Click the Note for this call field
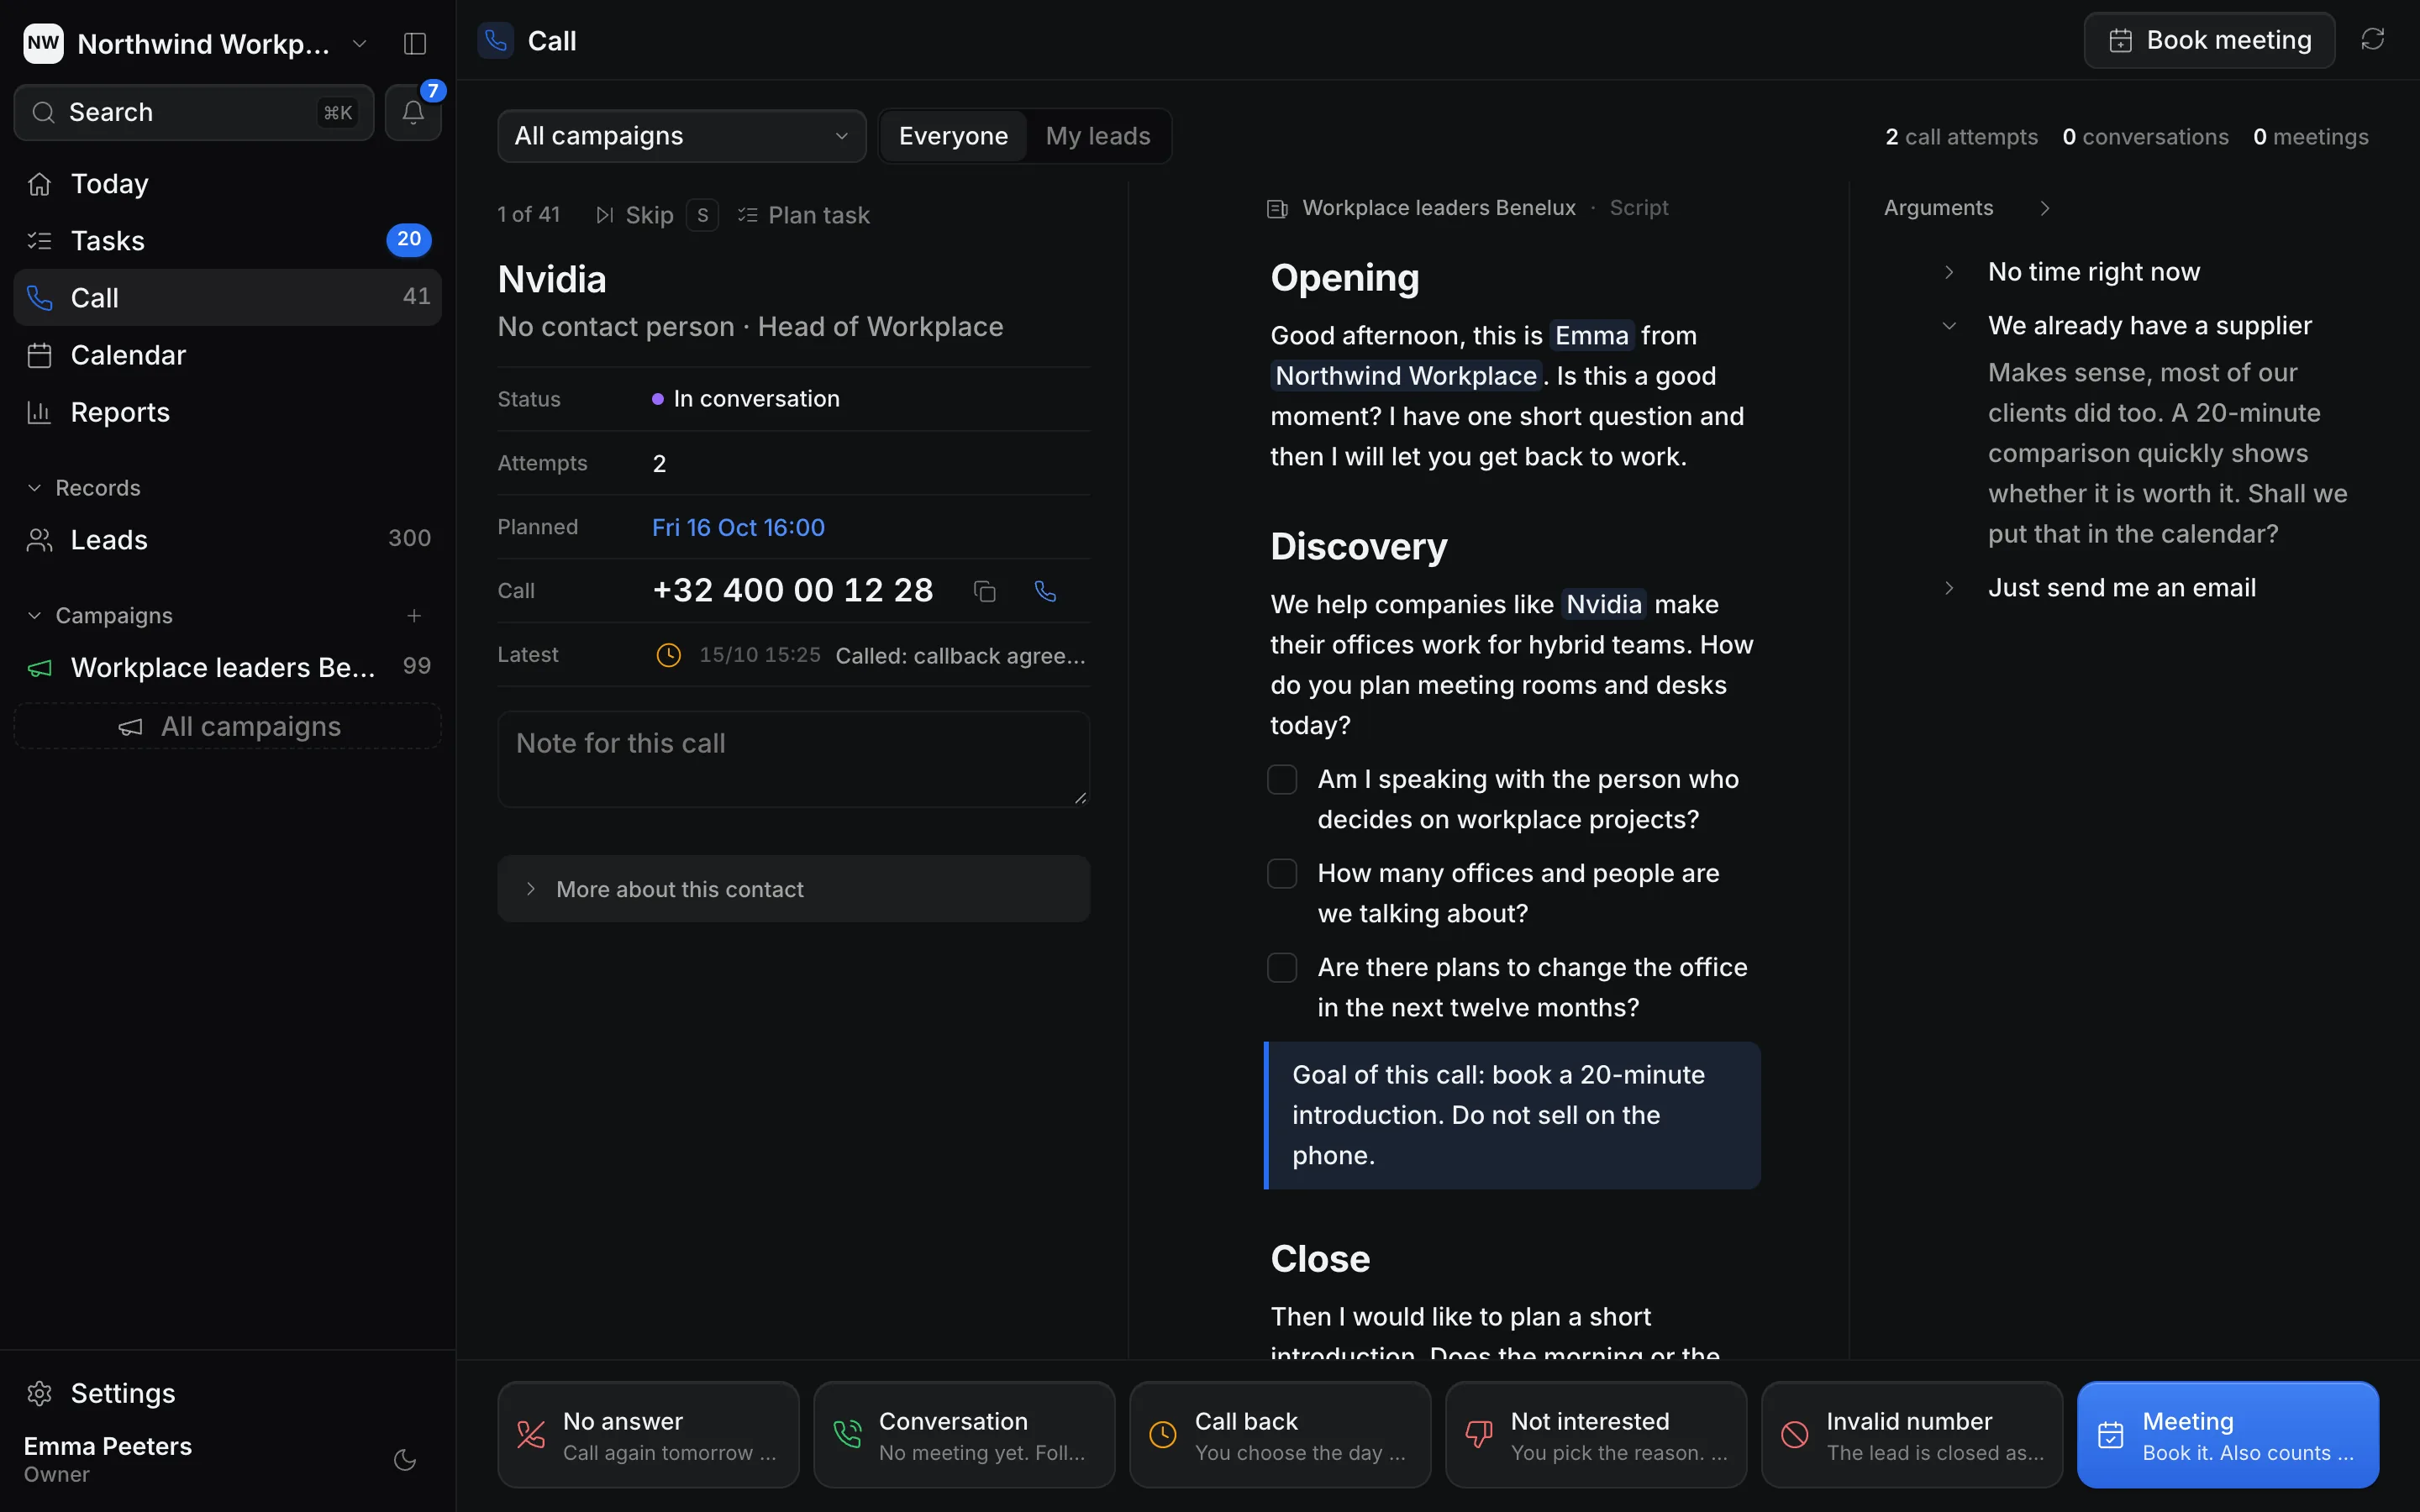 [x=793, y=759]
